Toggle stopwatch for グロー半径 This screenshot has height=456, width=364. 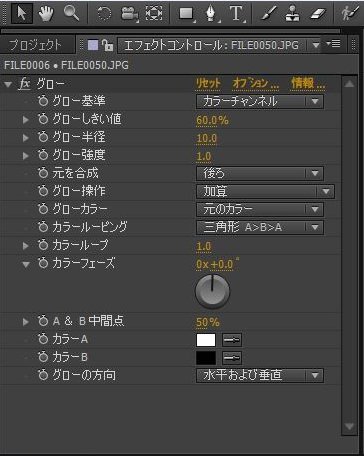tap(43, 137)
